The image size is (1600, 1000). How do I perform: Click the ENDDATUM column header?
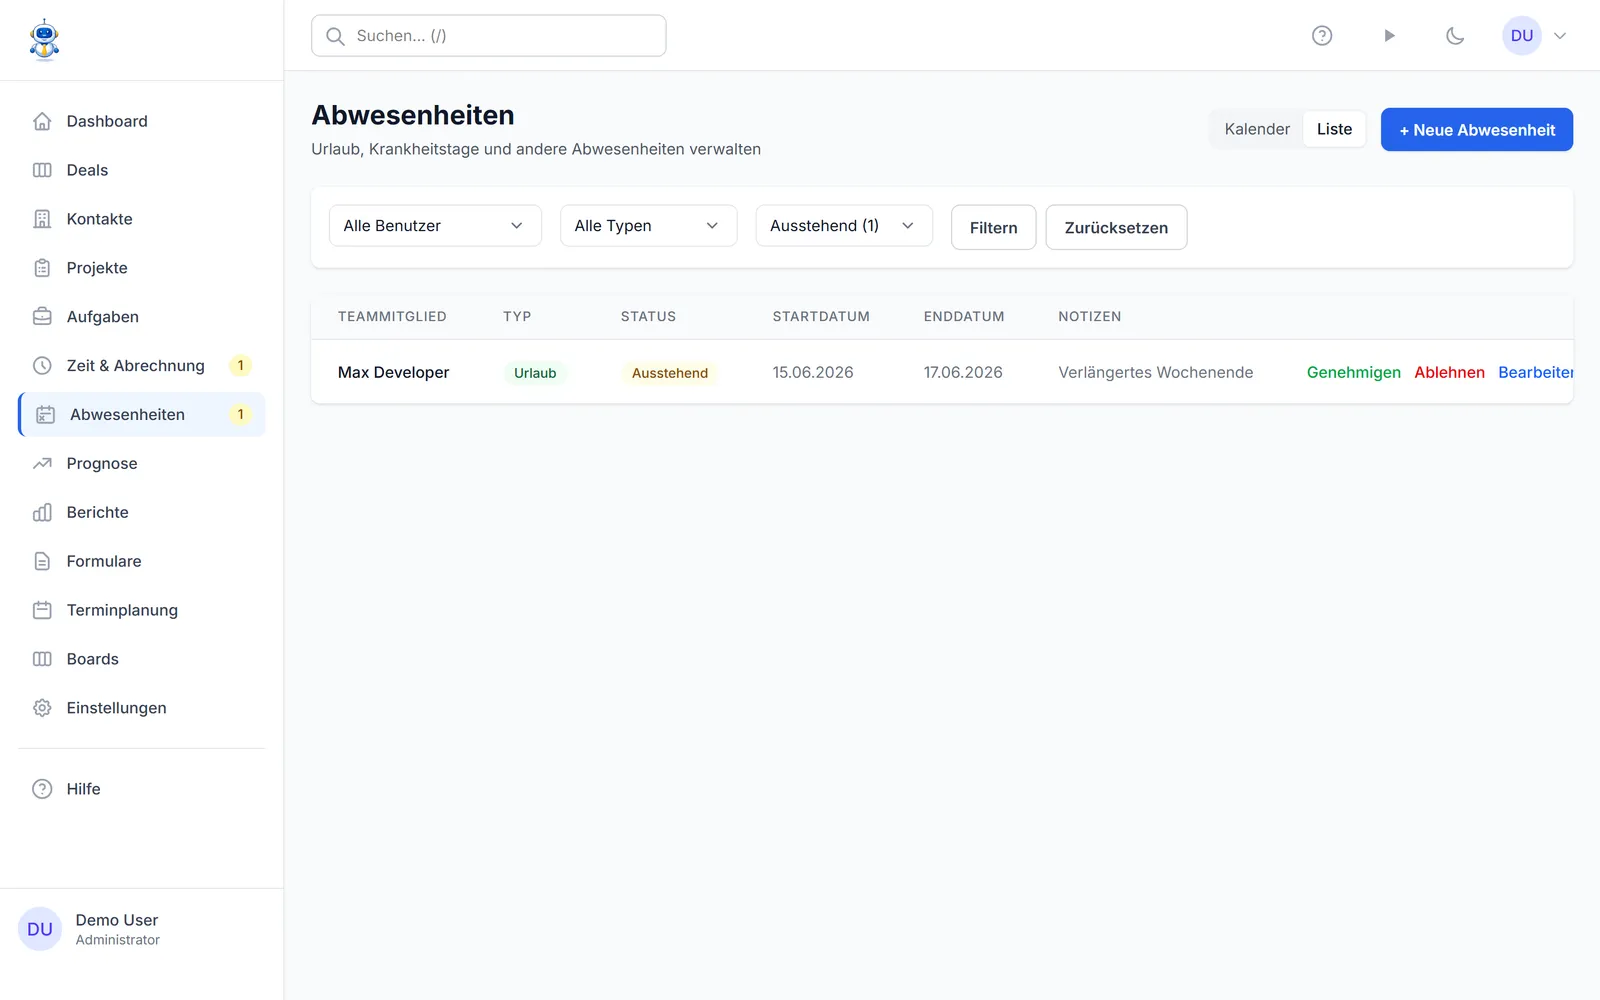[x=964, y=316]
